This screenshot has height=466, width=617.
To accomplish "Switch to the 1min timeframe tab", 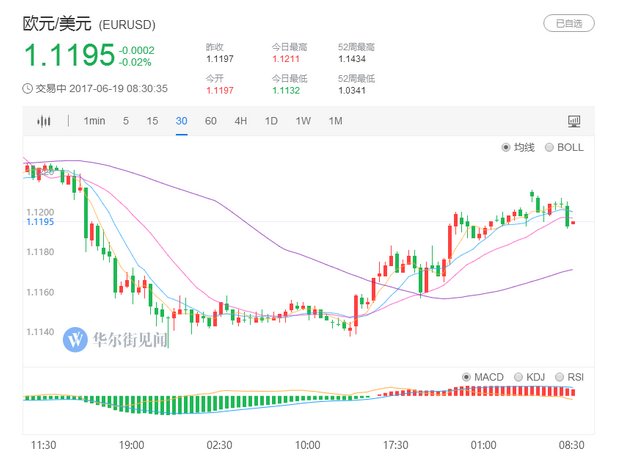I will [94, 121].
